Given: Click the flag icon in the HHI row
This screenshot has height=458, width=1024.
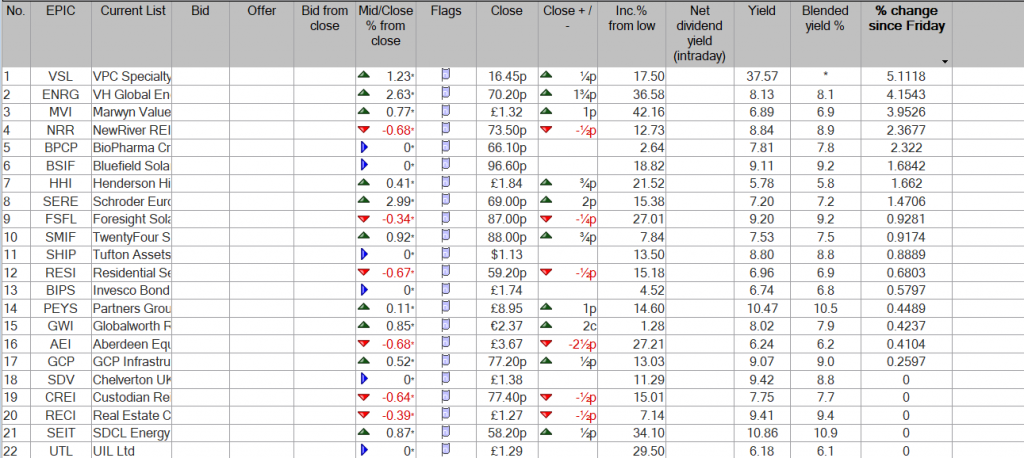Looking at the screenshot, I should (x=446, y=181).
